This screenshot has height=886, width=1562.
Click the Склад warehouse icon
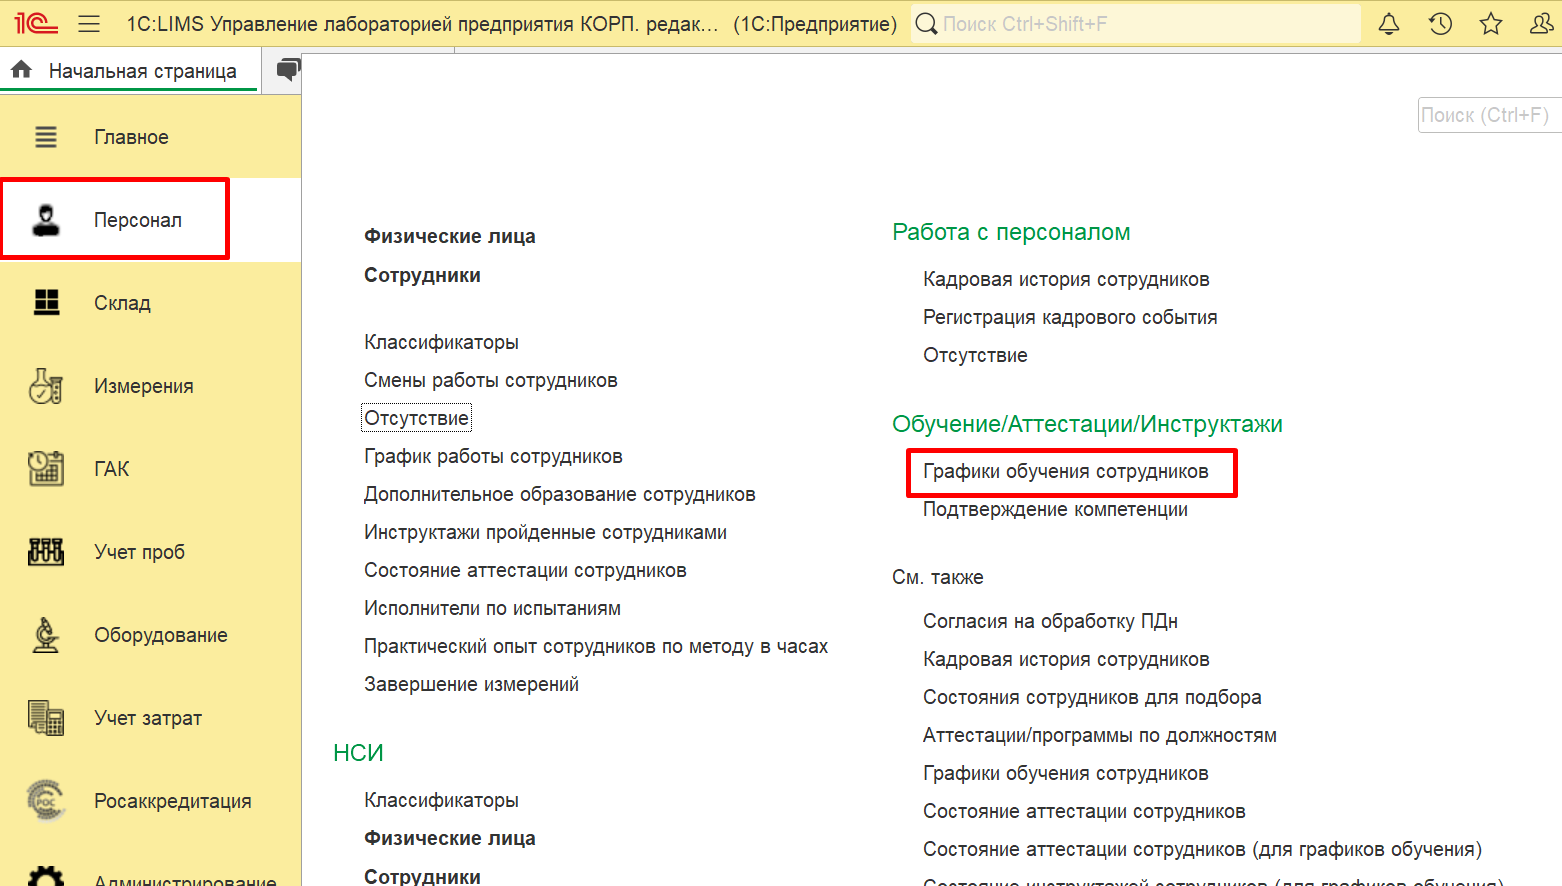tap(46, 302)
